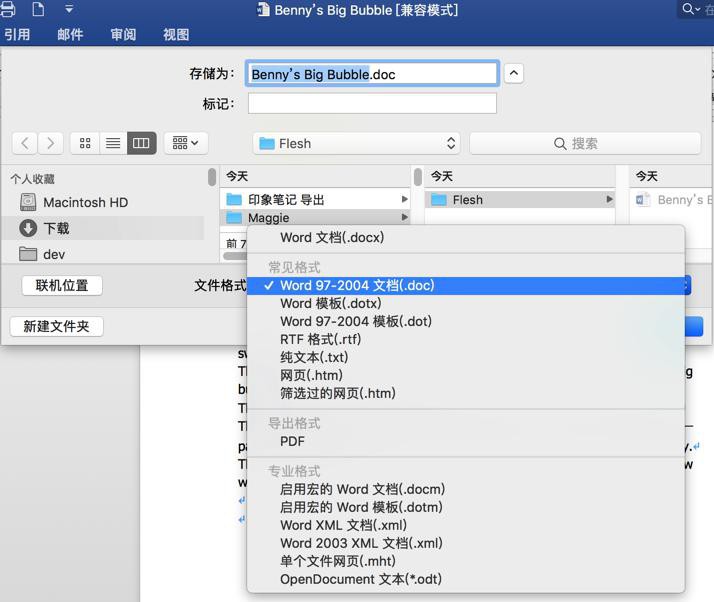Click the 存储为 filename field
This screenshot has height=602, width=714.
click(372, 74)
